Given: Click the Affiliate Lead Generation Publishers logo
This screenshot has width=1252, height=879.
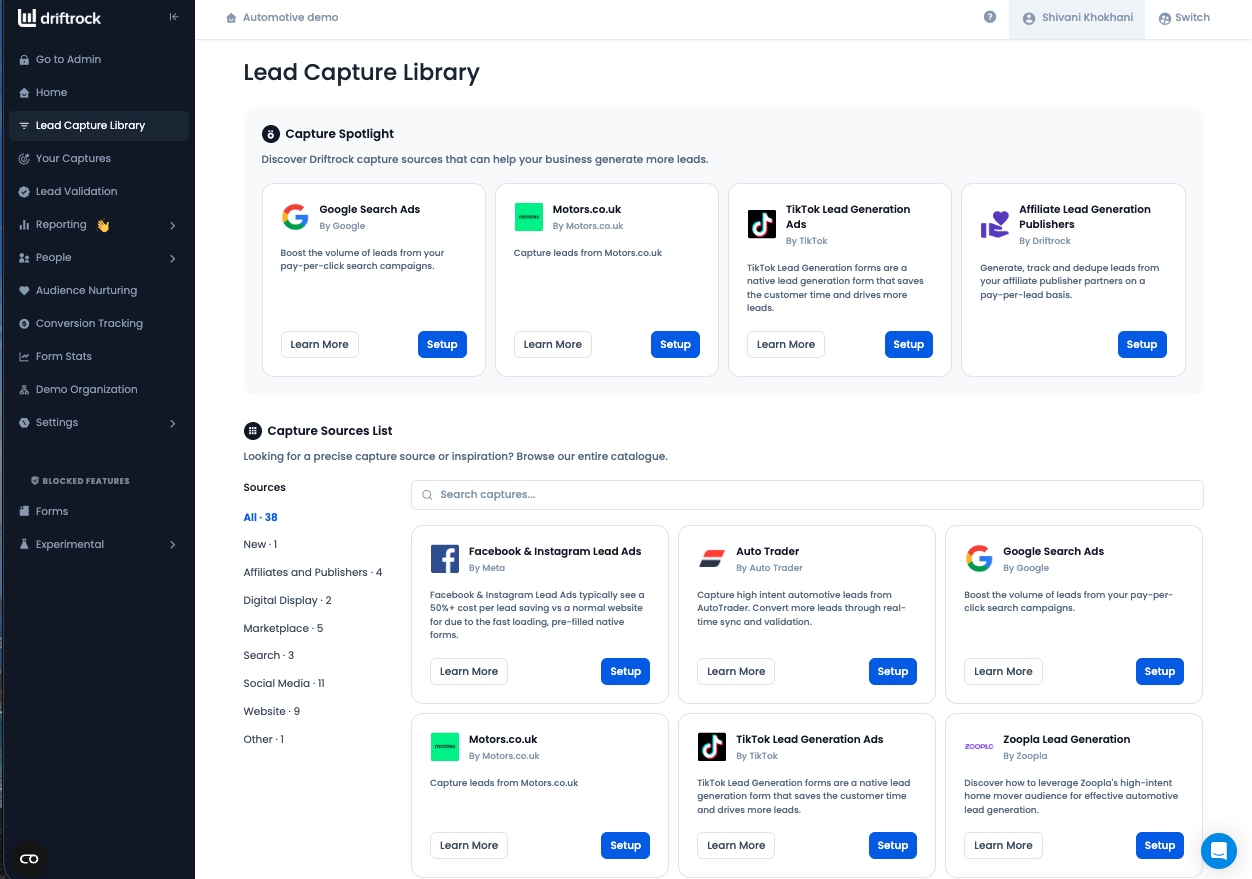Looking at the screenshot, I should coord(995,224).
